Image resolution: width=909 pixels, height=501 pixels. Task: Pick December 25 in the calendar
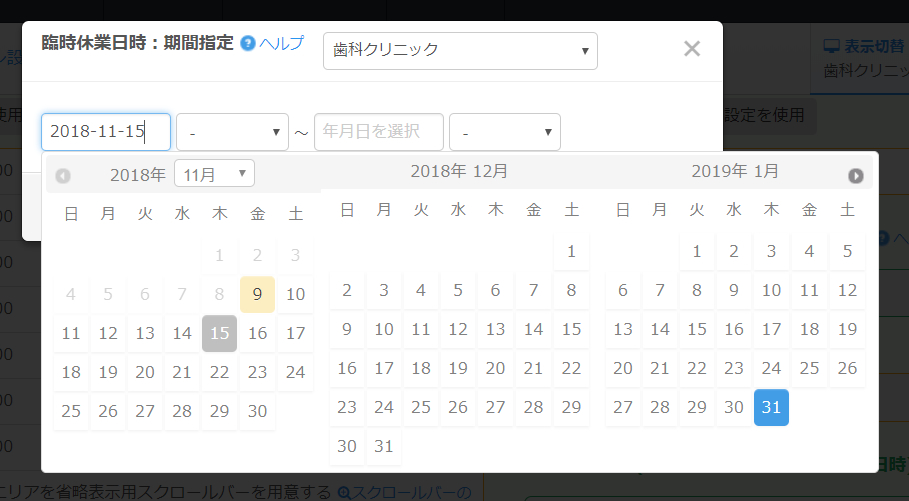coord(421,407)
